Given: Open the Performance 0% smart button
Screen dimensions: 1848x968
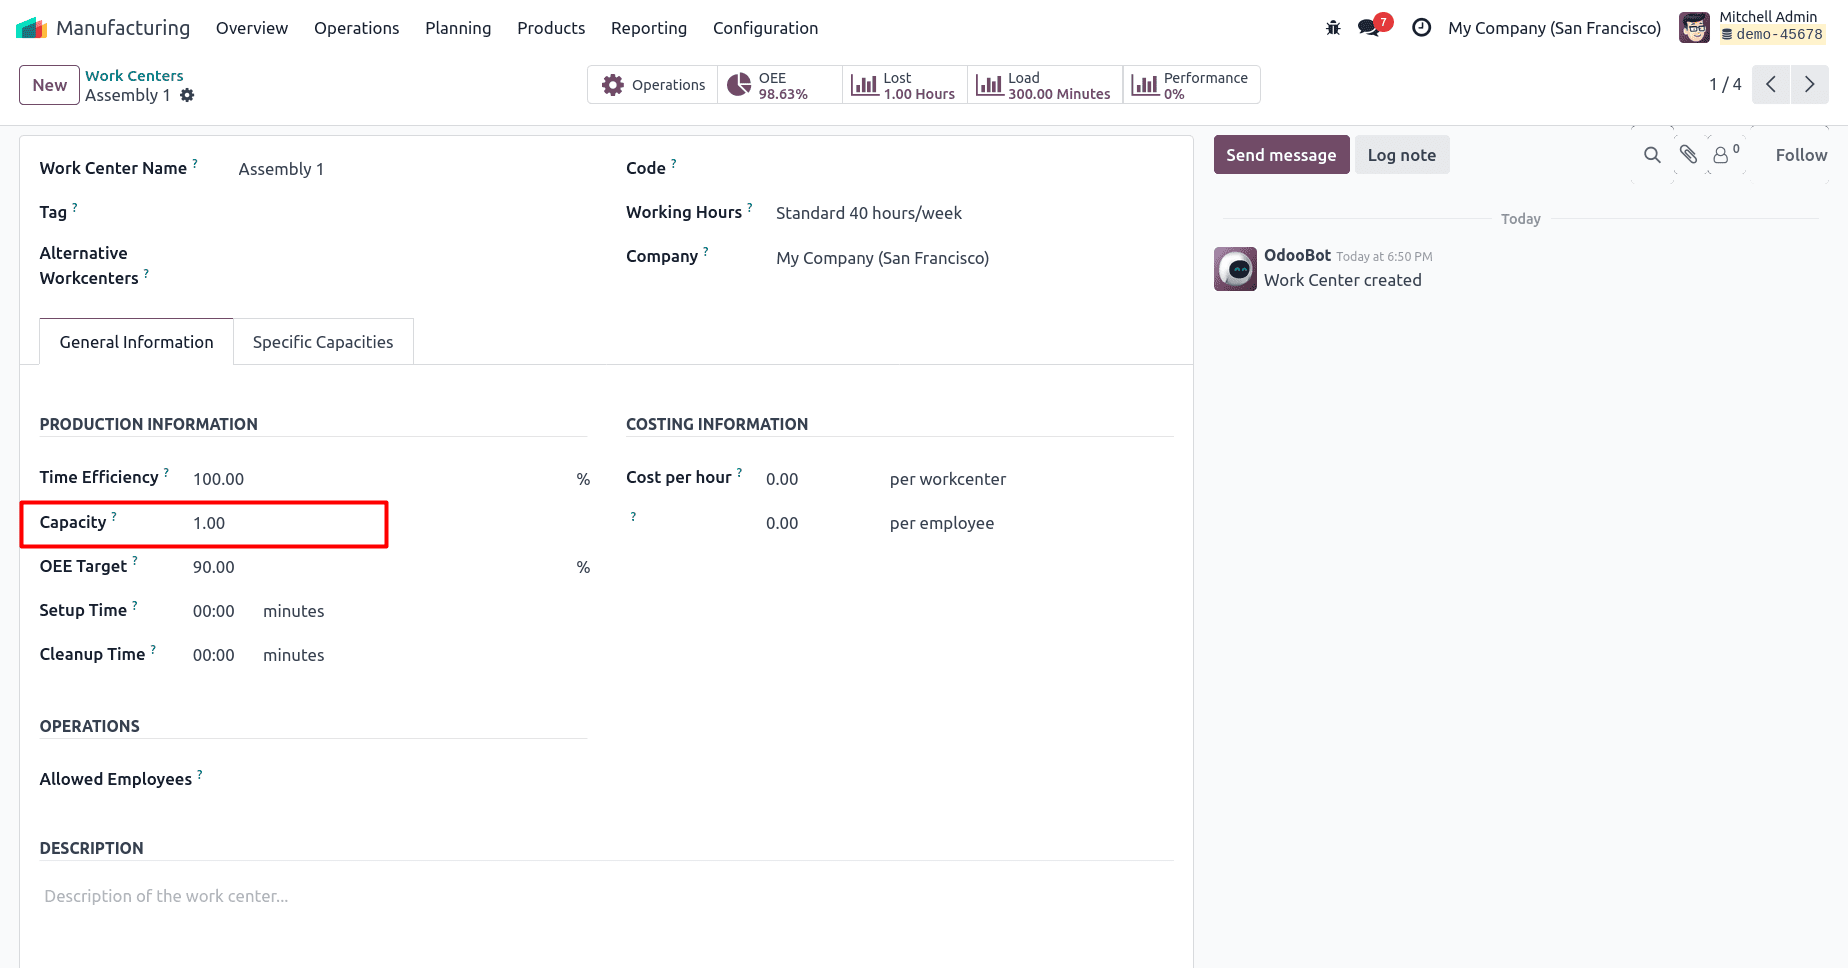Looking at the screenshot, I should click(1190, 85).
